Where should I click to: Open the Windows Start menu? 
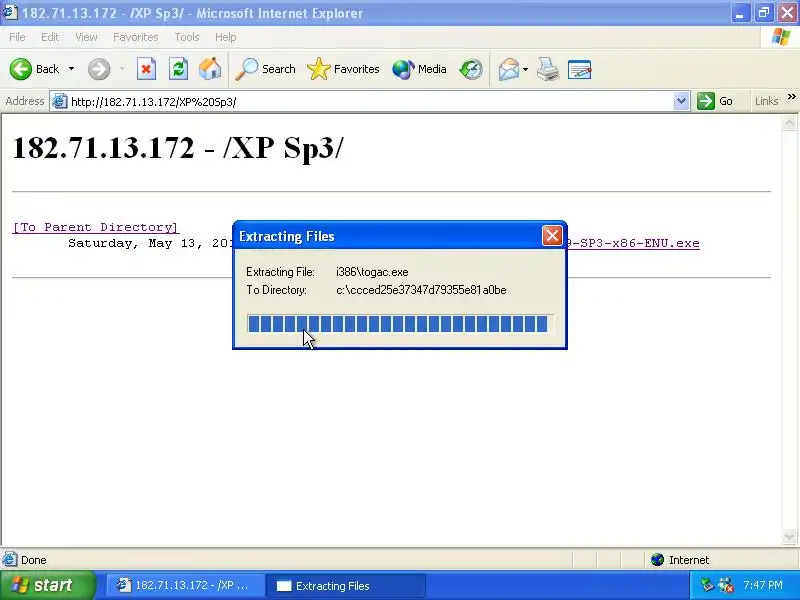47,585
